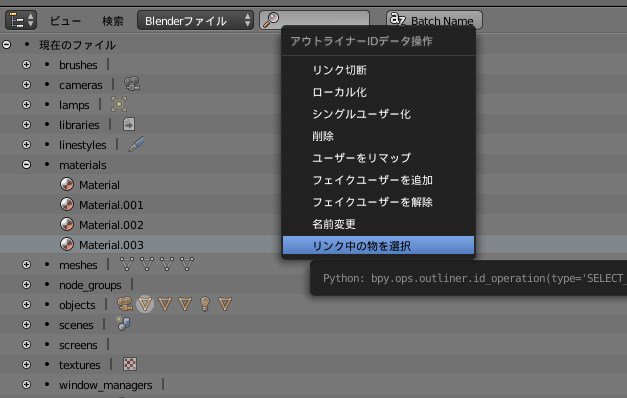Click the sphere icon of Material.003
This screenshot has width=627, height=398.
pos(67,244)
